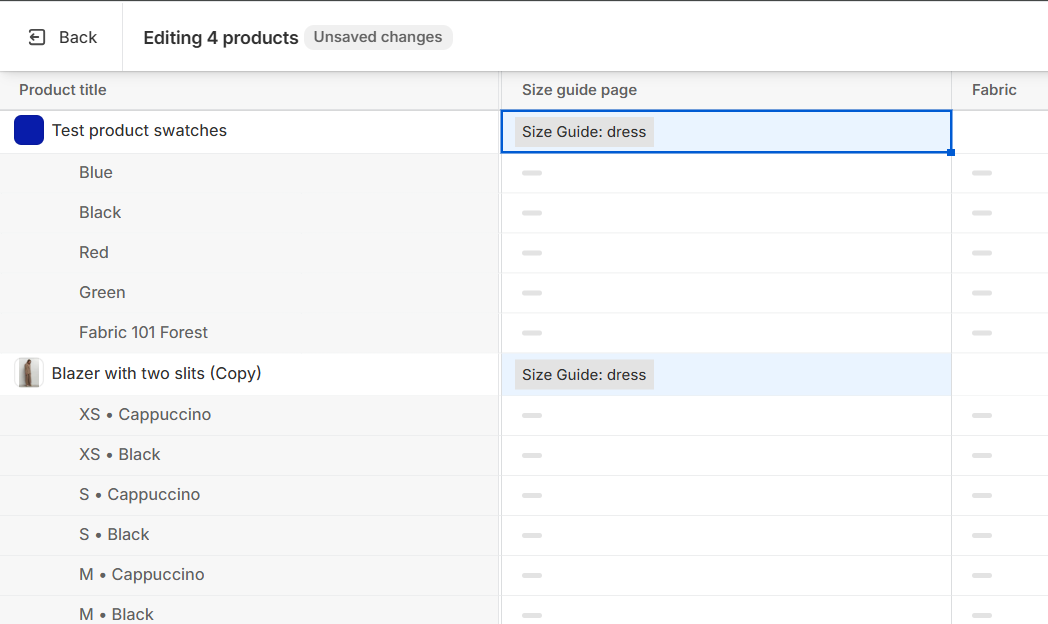Click Fabric cell for Test product swatches
The height and width of the screenshot is (624, 1048).
pos(998,132)
